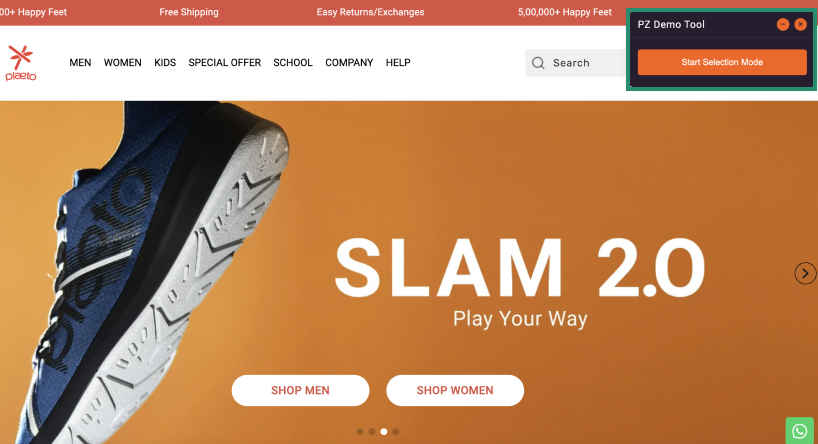This screenshot has width=818, height=444.
Task: Open the WOMEN menu
Action: point(123,63)
